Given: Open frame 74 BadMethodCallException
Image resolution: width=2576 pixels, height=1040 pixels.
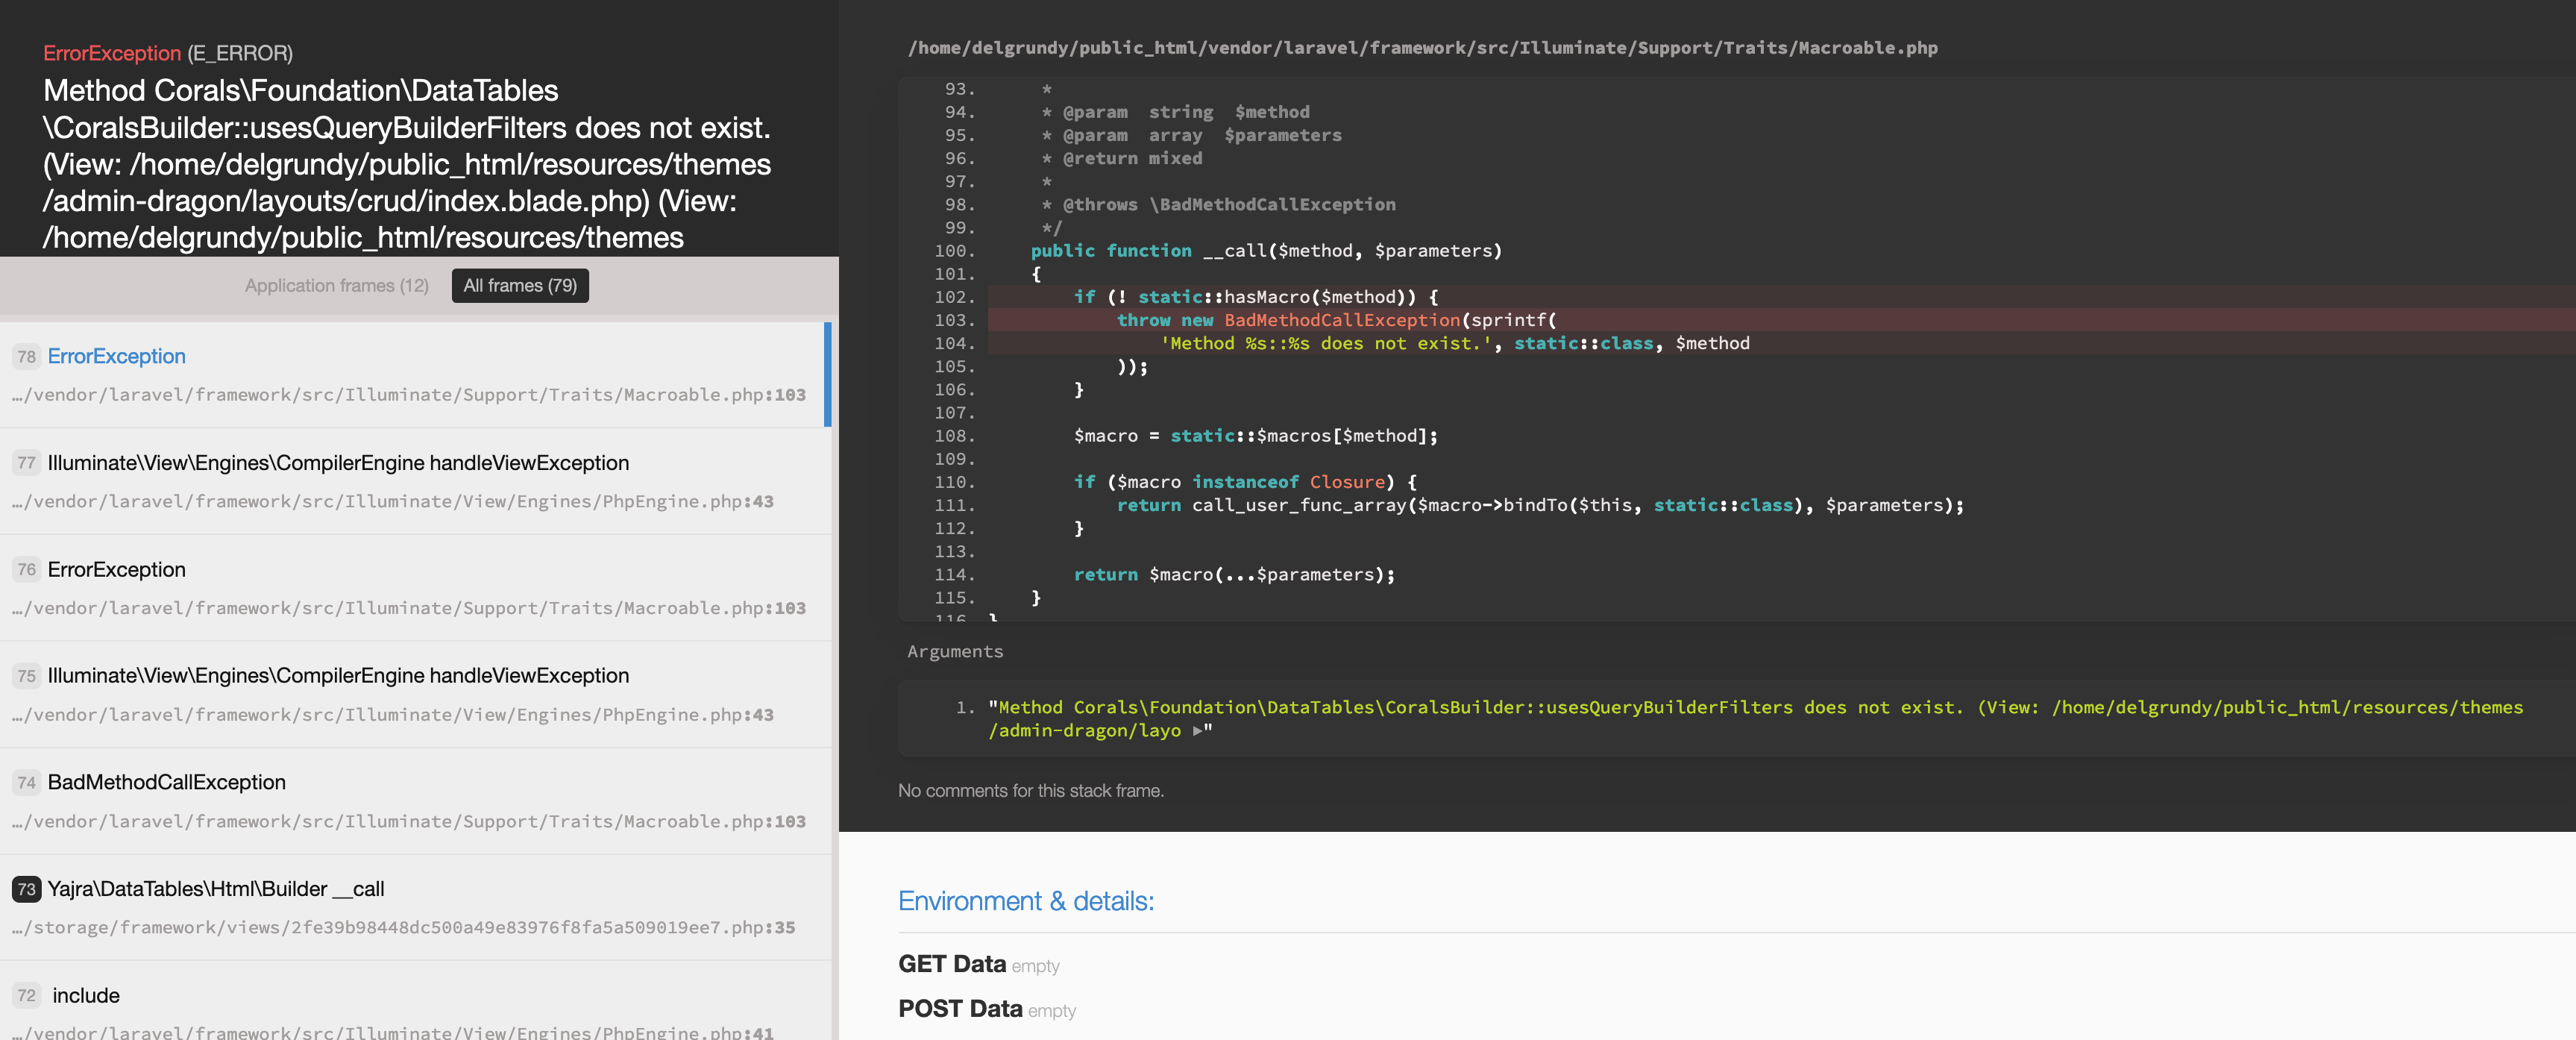Looking at the screenshot, I should click(x=416, y=801).
